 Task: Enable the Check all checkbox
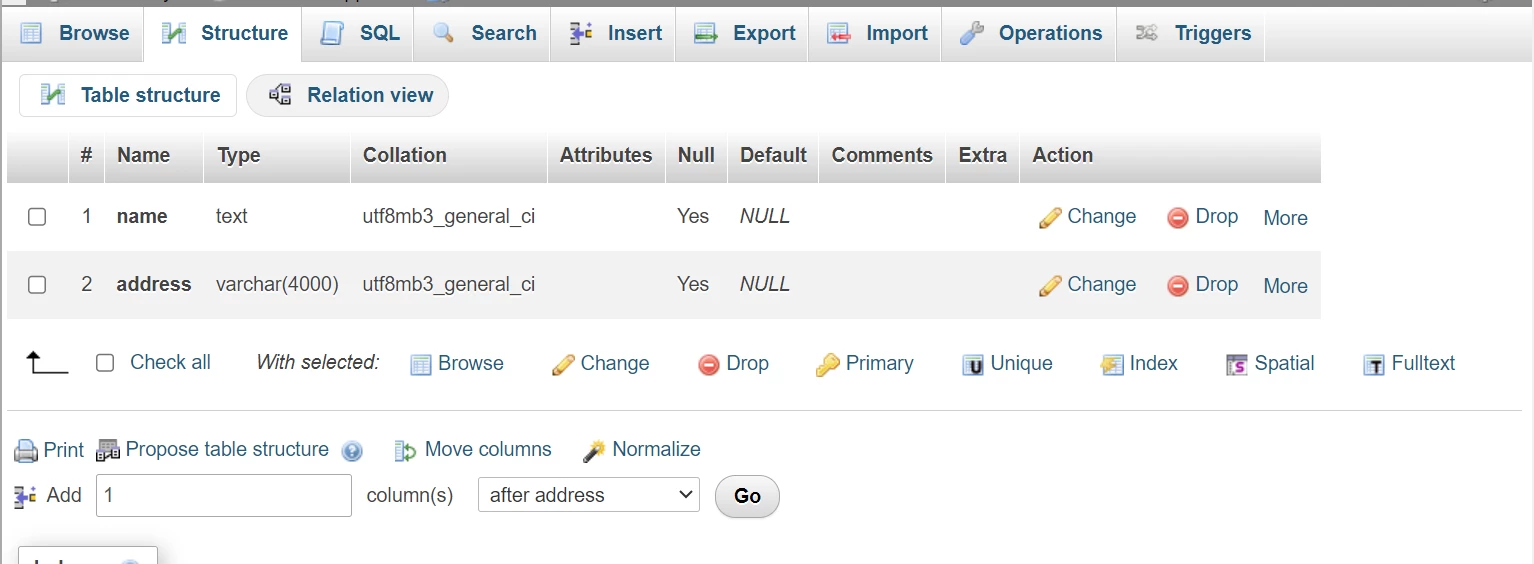click(105, 363)
